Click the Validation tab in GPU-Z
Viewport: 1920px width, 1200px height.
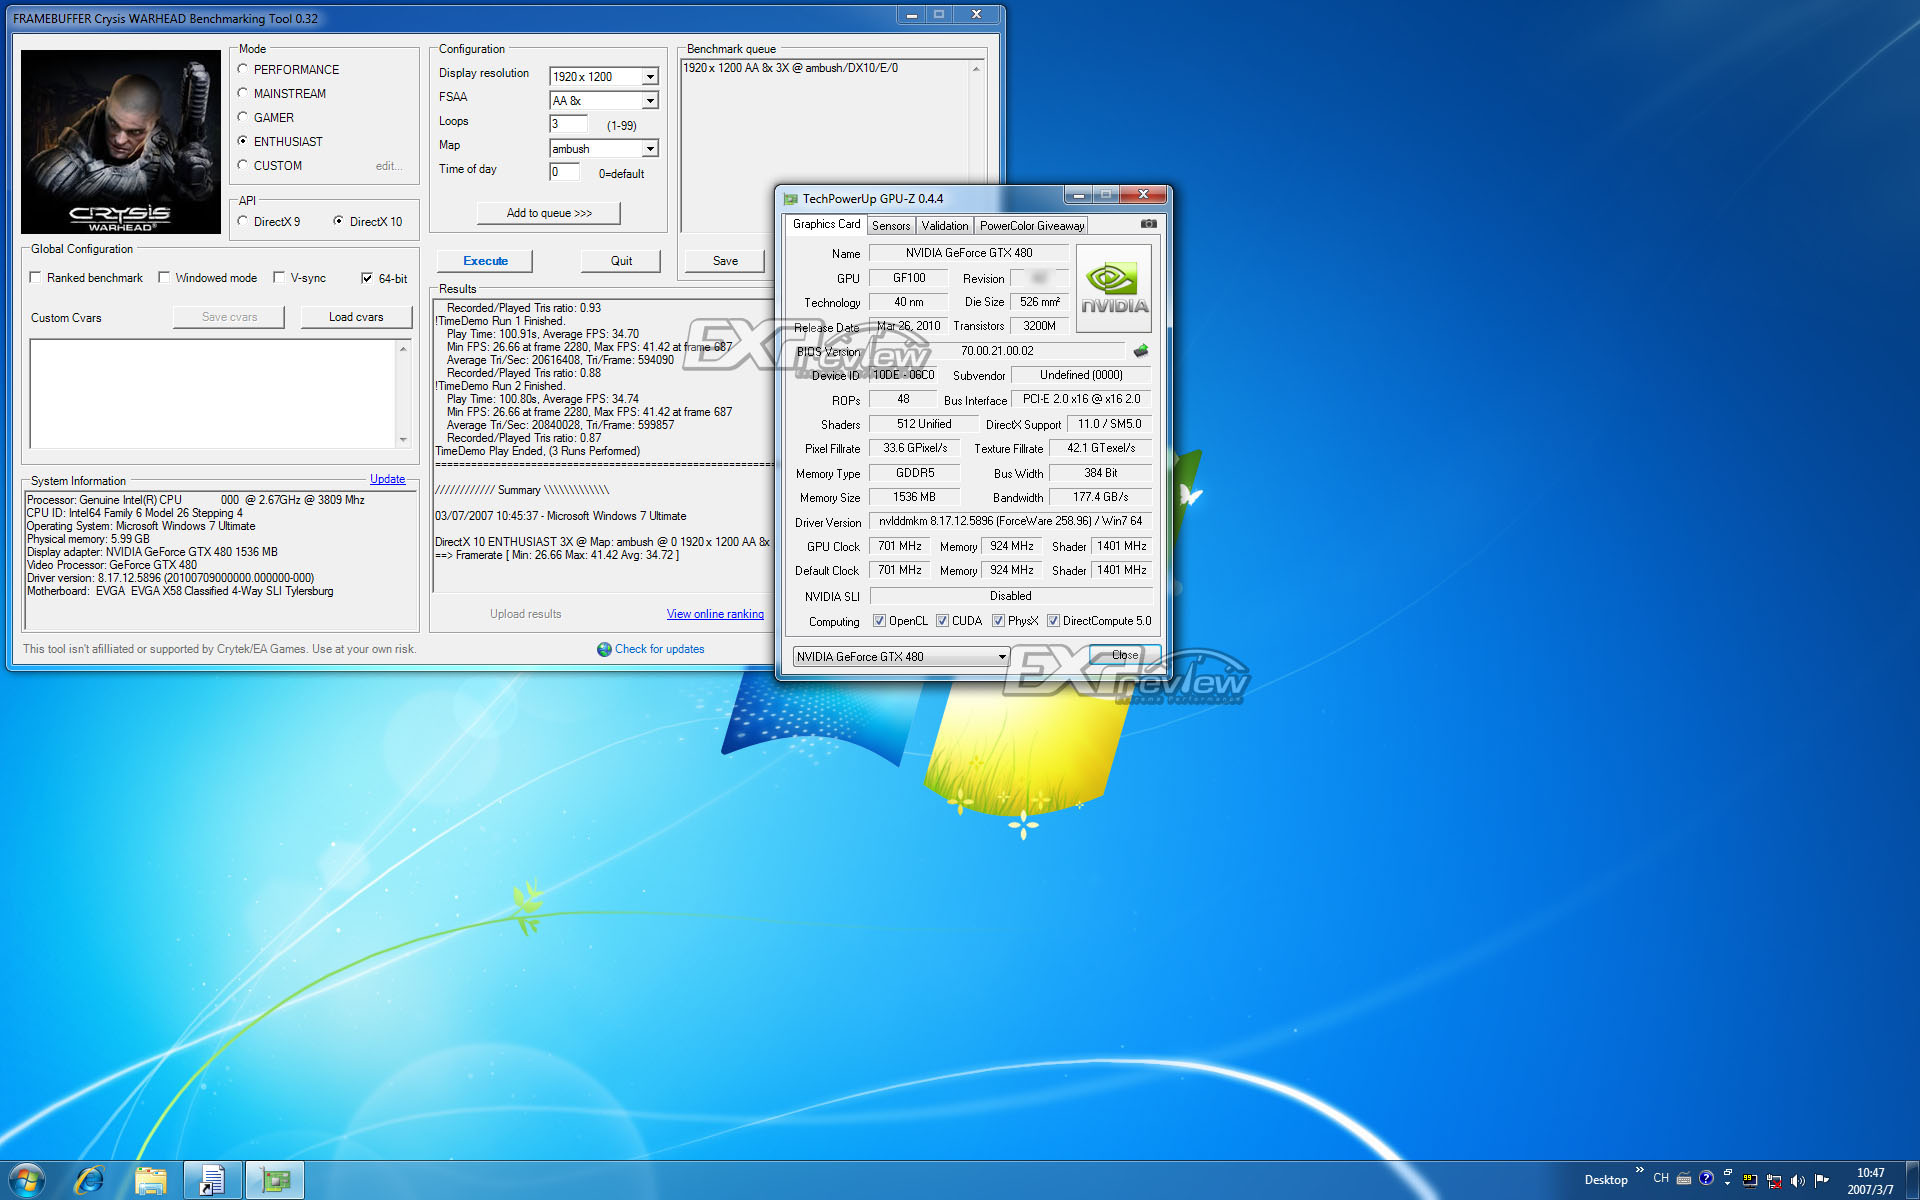pos(941,225)
